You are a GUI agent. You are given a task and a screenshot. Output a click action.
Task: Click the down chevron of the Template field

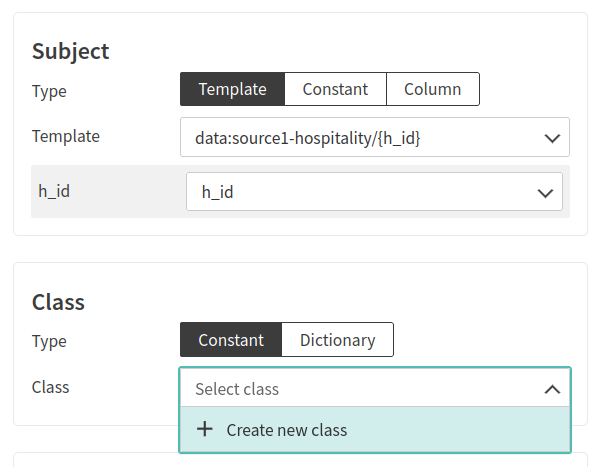click(552, 138)
